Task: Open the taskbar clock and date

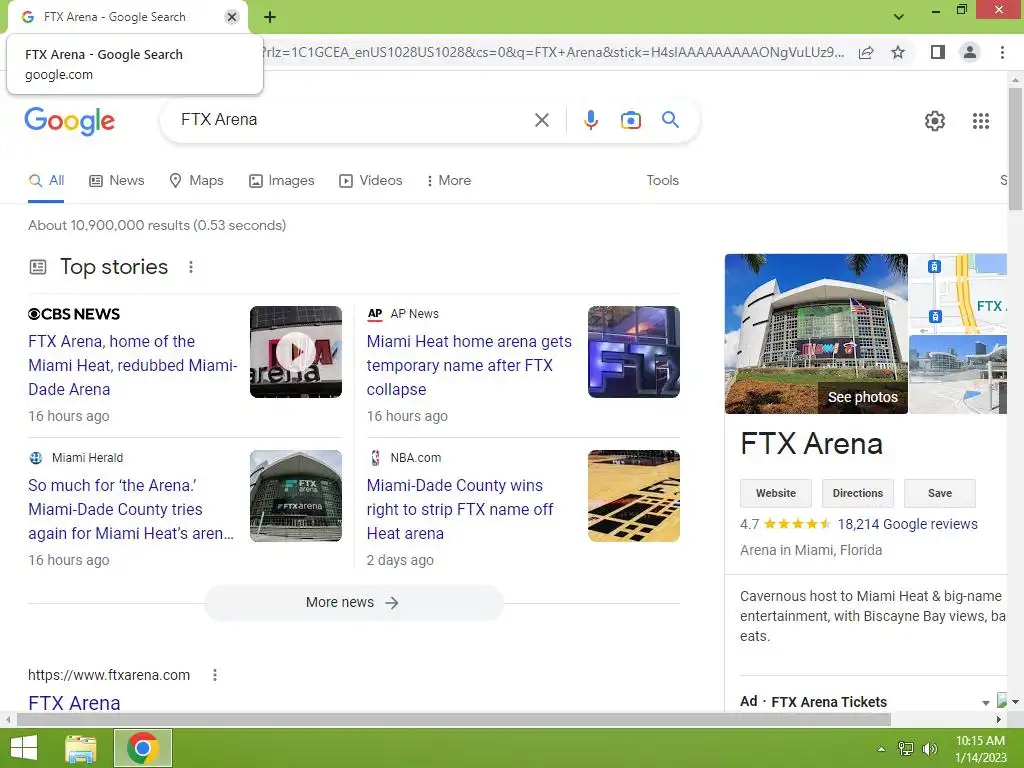Action: click(981, 749)
